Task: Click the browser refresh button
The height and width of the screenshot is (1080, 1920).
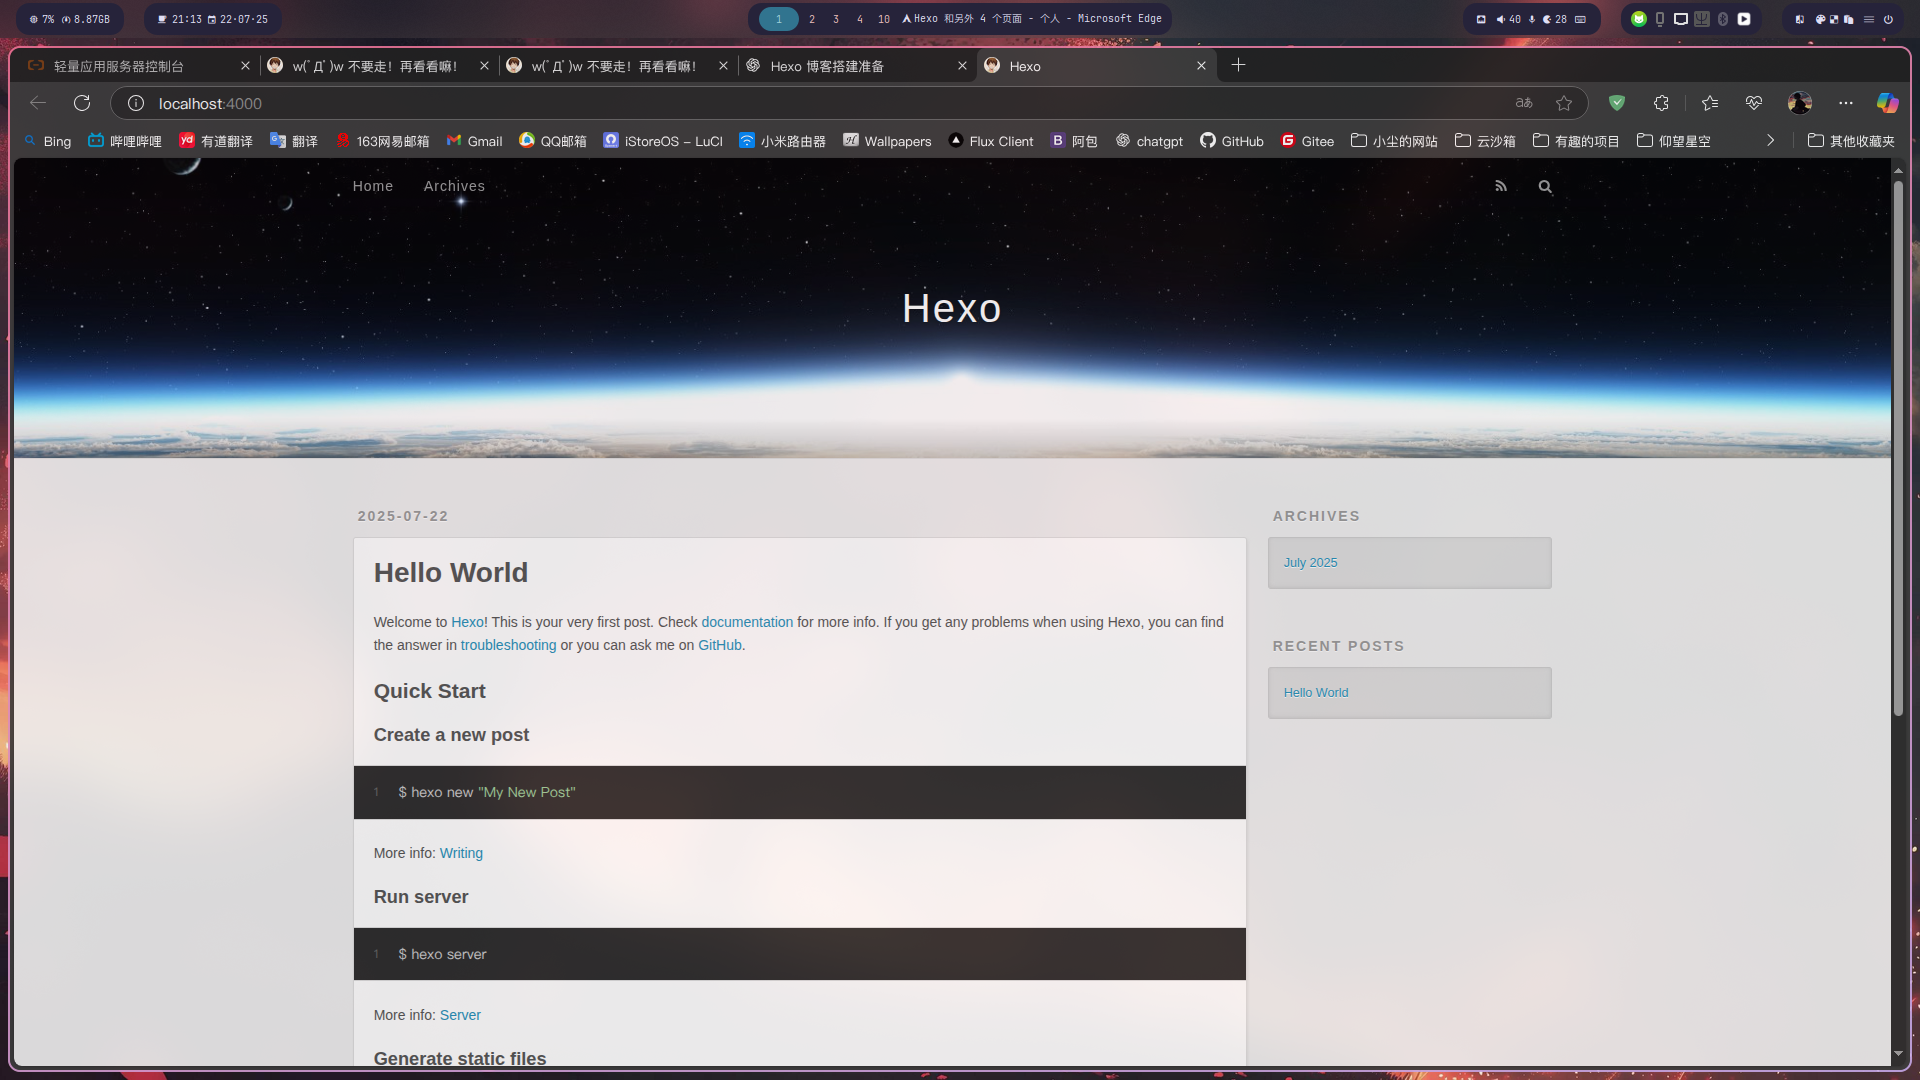Action: coord(82,103)
